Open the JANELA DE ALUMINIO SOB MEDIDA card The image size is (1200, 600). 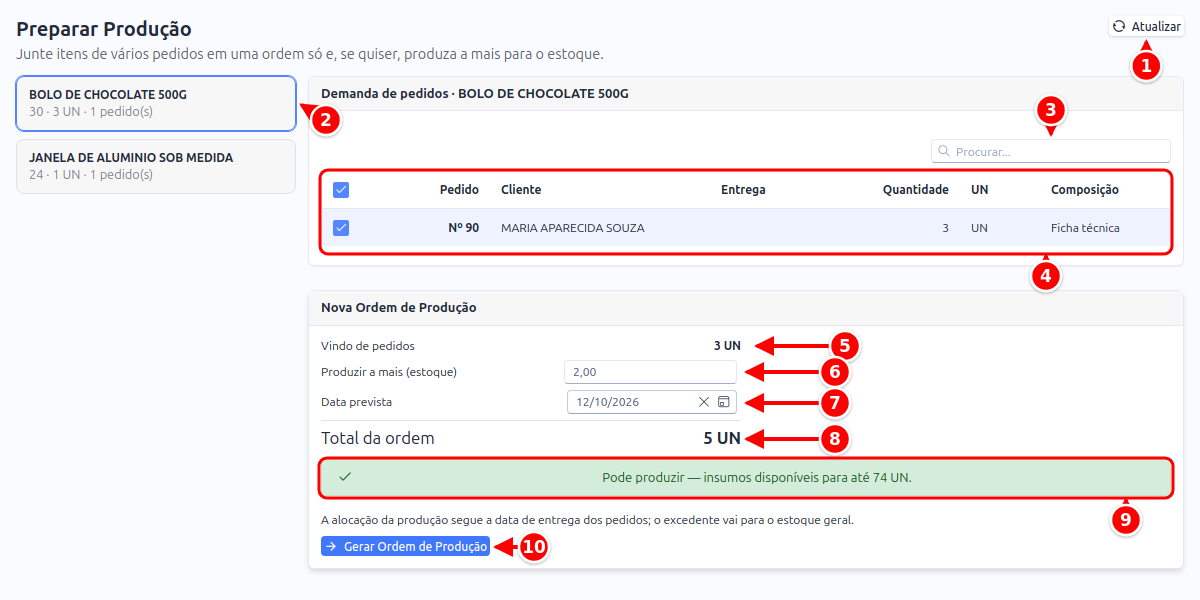point(156,166)
